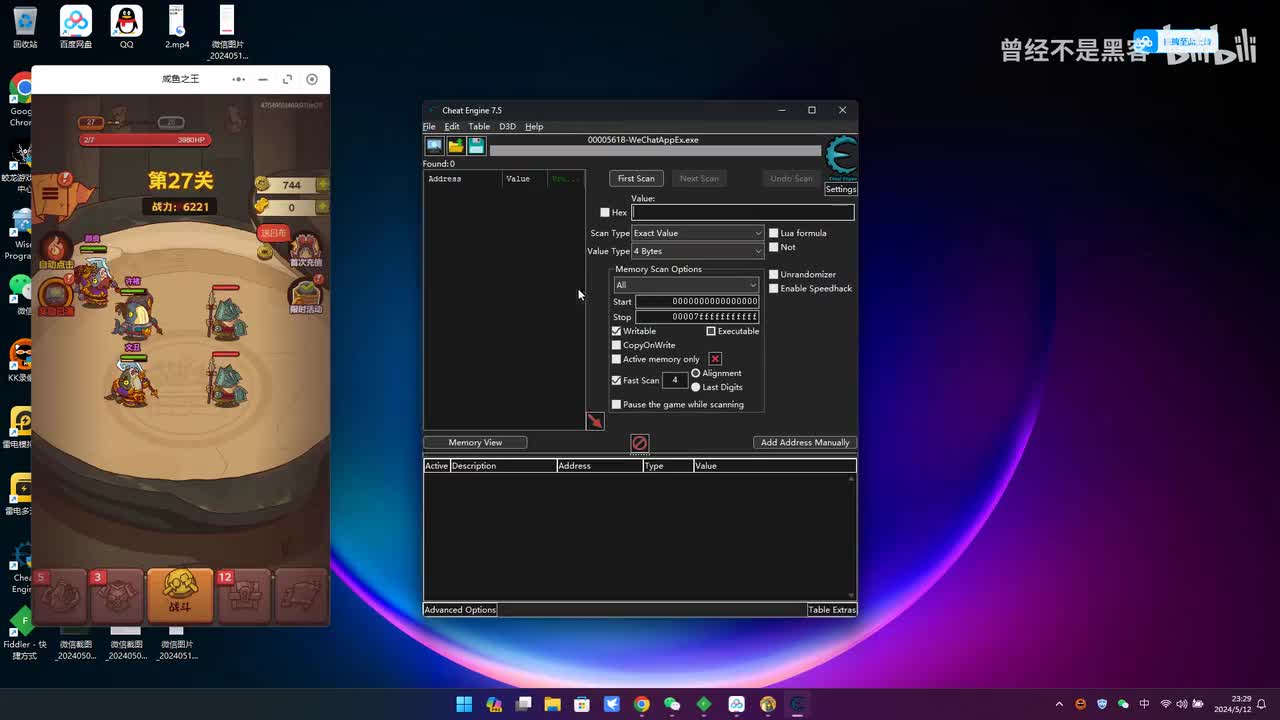The image size is (1280, 720).
Task: Click the Windows Start button
Action: pos(464,704)
